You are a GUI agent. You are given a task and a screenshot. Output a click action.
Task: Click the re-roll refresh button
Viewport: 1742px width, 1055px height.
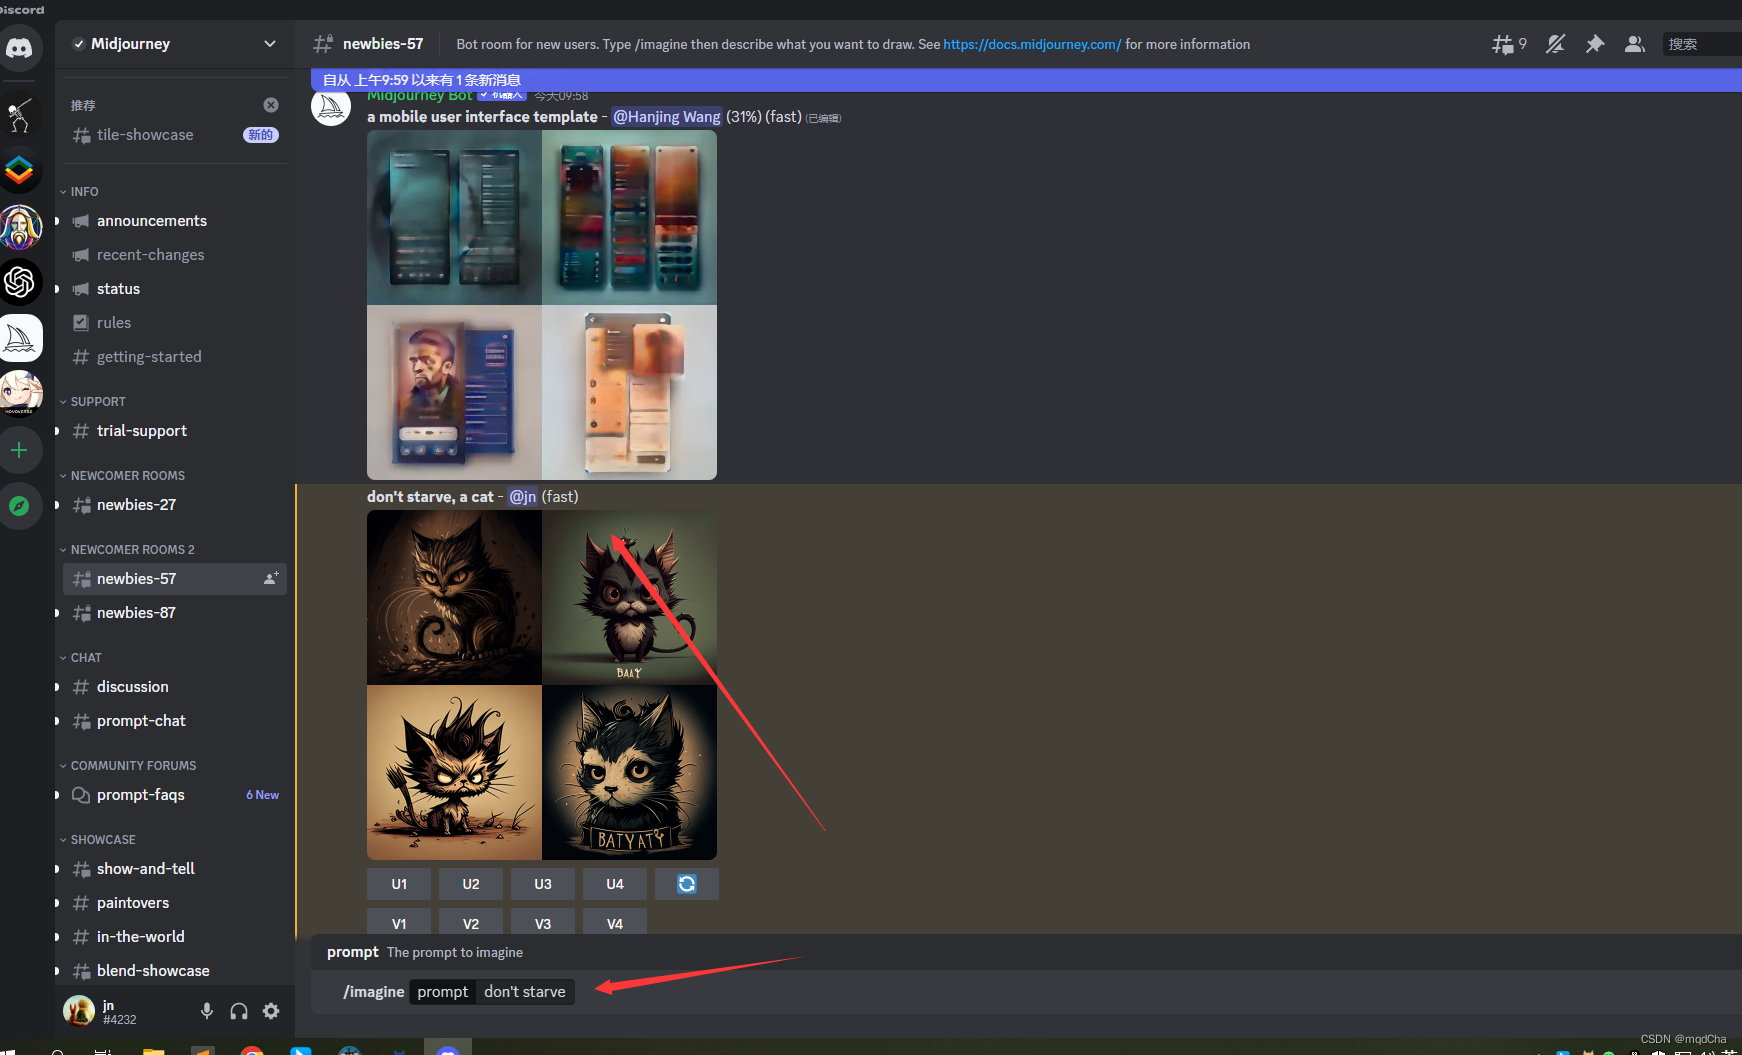(687, 884)
